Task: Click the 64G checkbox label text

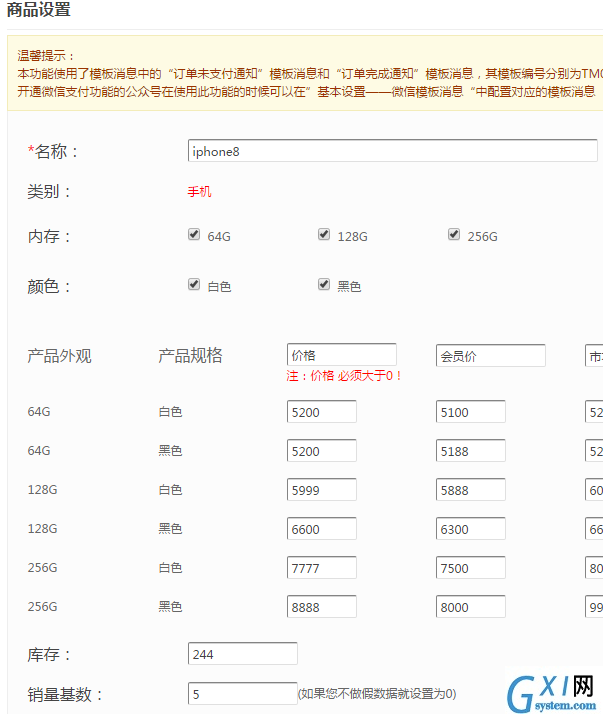Action: click(x=219, y=237)
